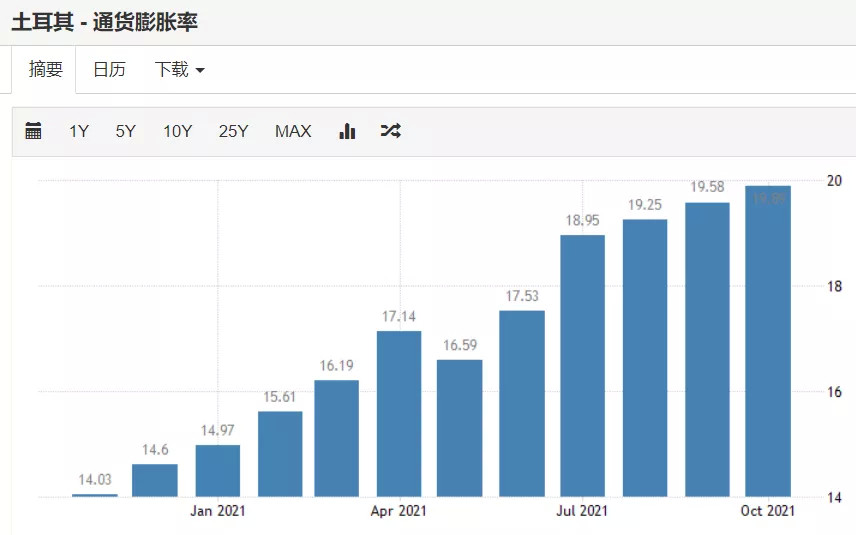Viewport: 856px width, 535px height.
Task: Show the MAX historical range
Action: 293,131
